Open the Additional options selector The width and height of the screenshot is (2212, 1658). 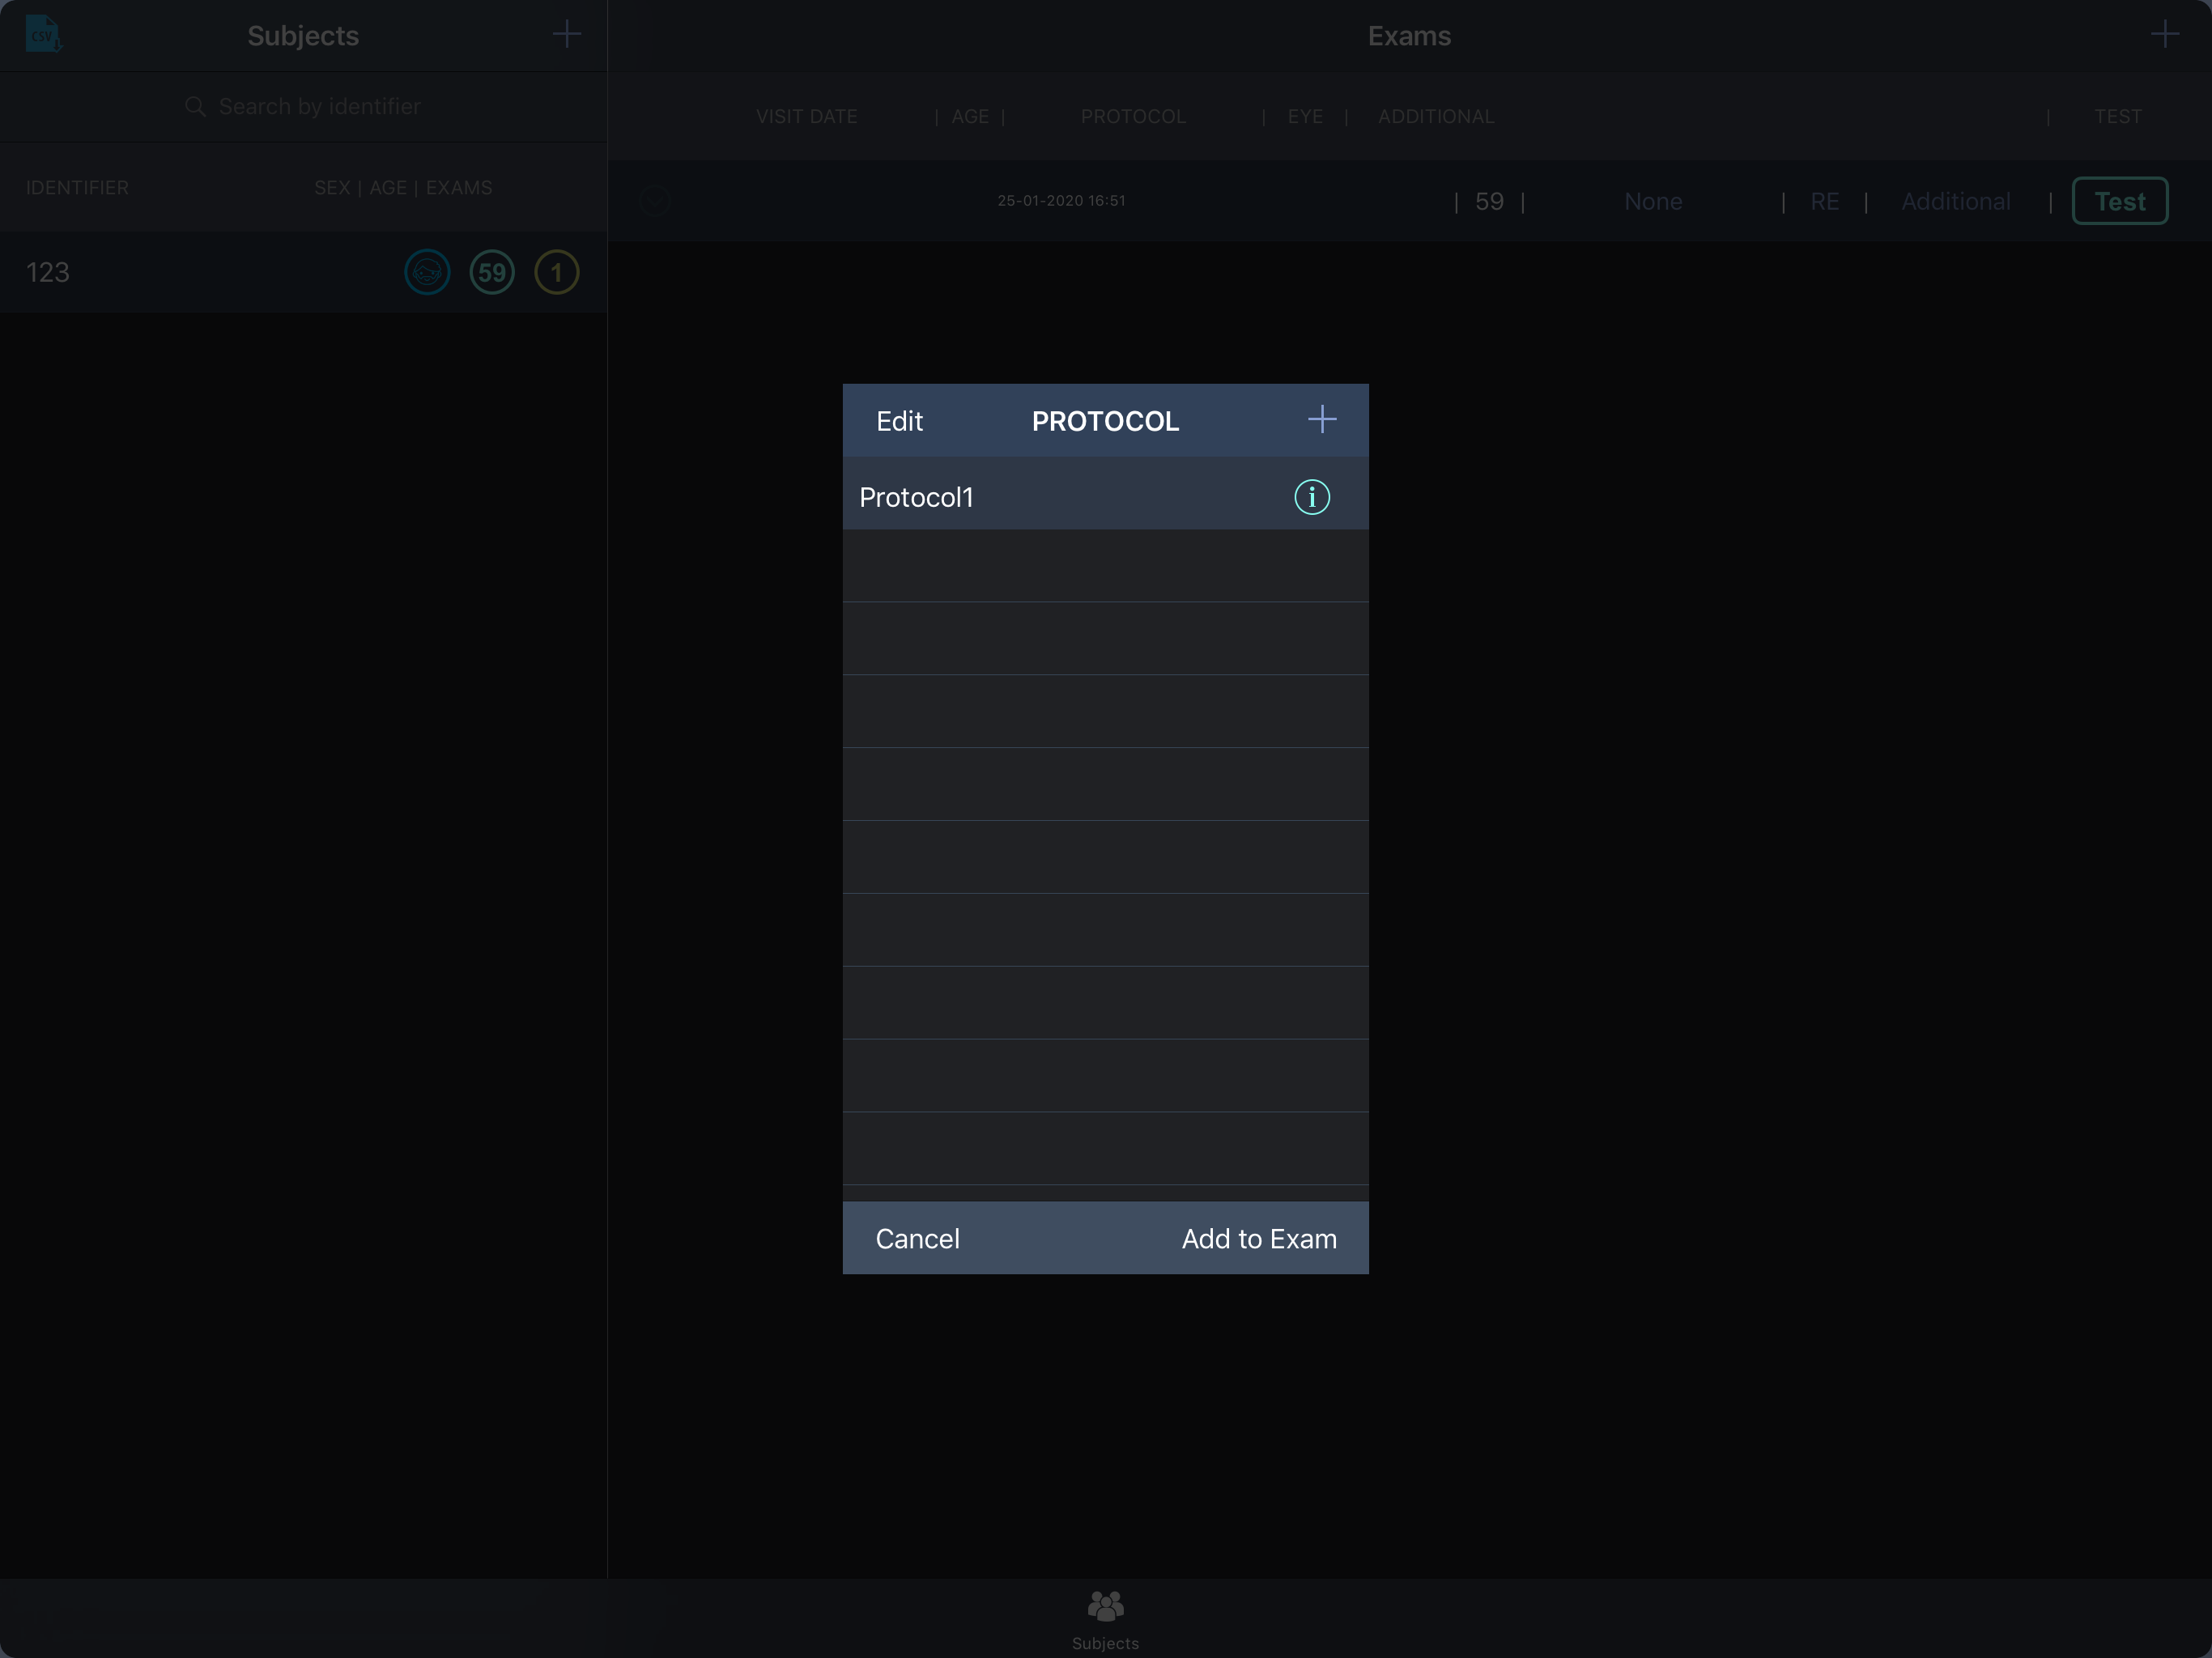[1955, 202]
